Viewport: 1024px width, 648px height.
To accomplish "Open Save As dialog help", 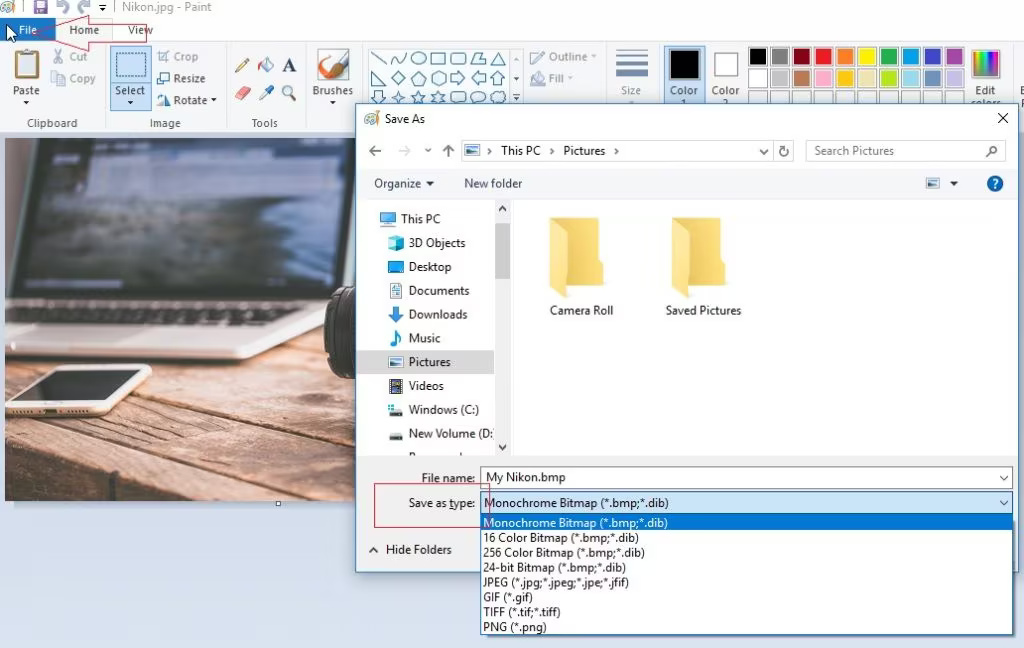I will coord(994,184).
